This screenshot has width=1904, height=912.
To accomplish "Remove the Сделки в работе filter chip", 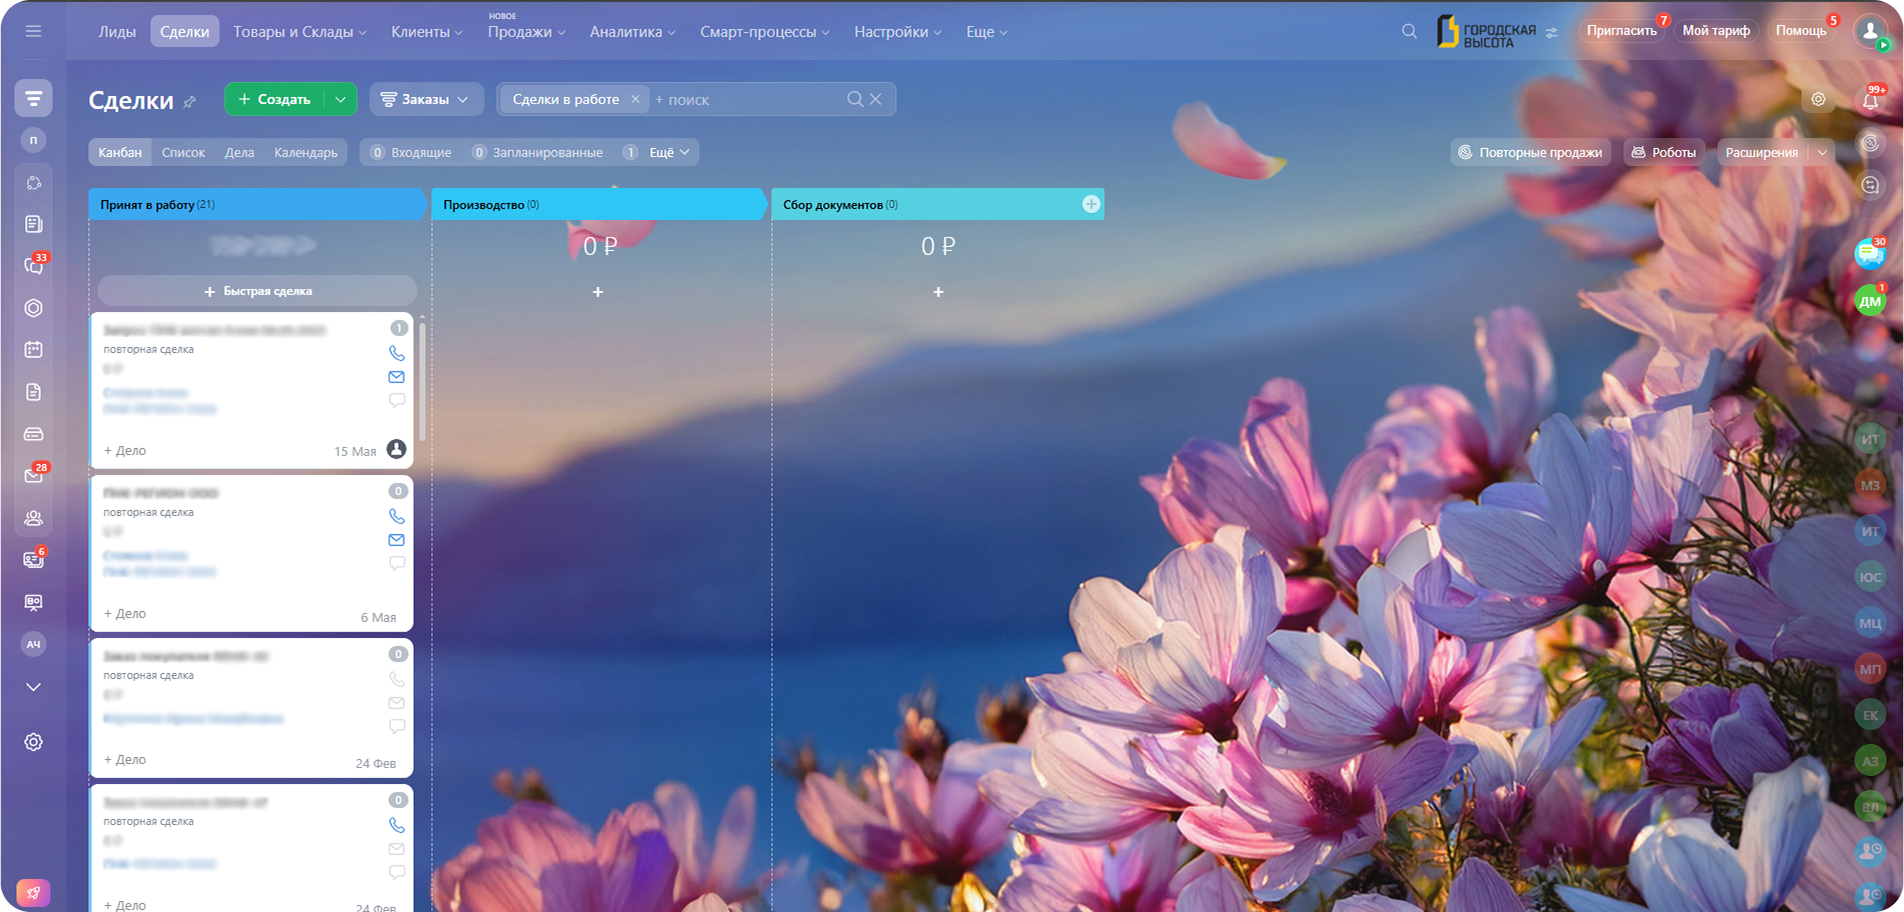I will point(635,99).
